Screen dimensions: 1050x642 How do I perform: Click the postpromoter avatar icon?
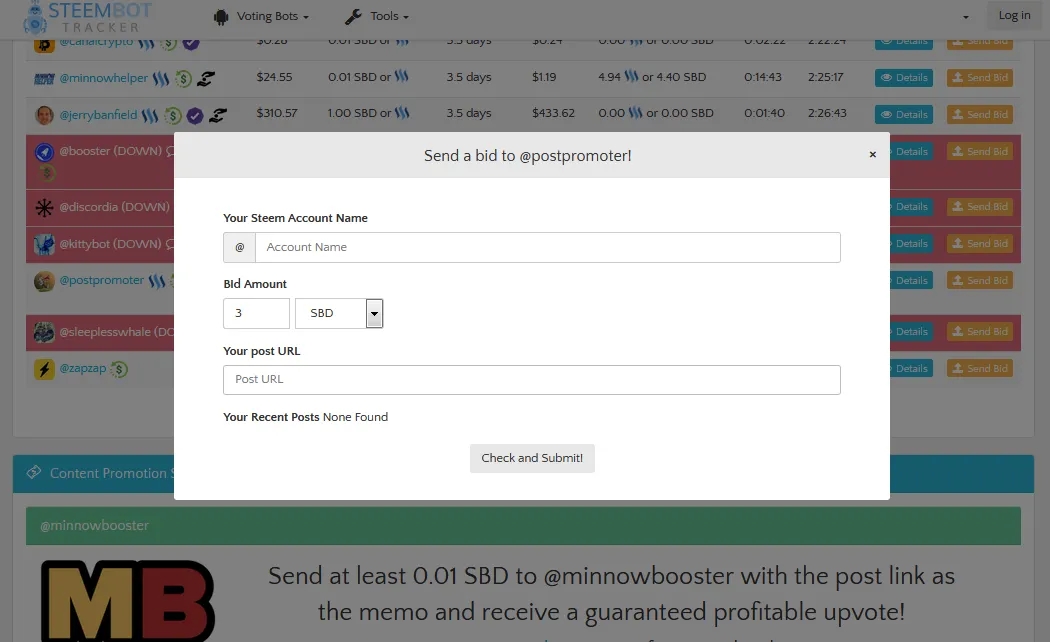44,281
